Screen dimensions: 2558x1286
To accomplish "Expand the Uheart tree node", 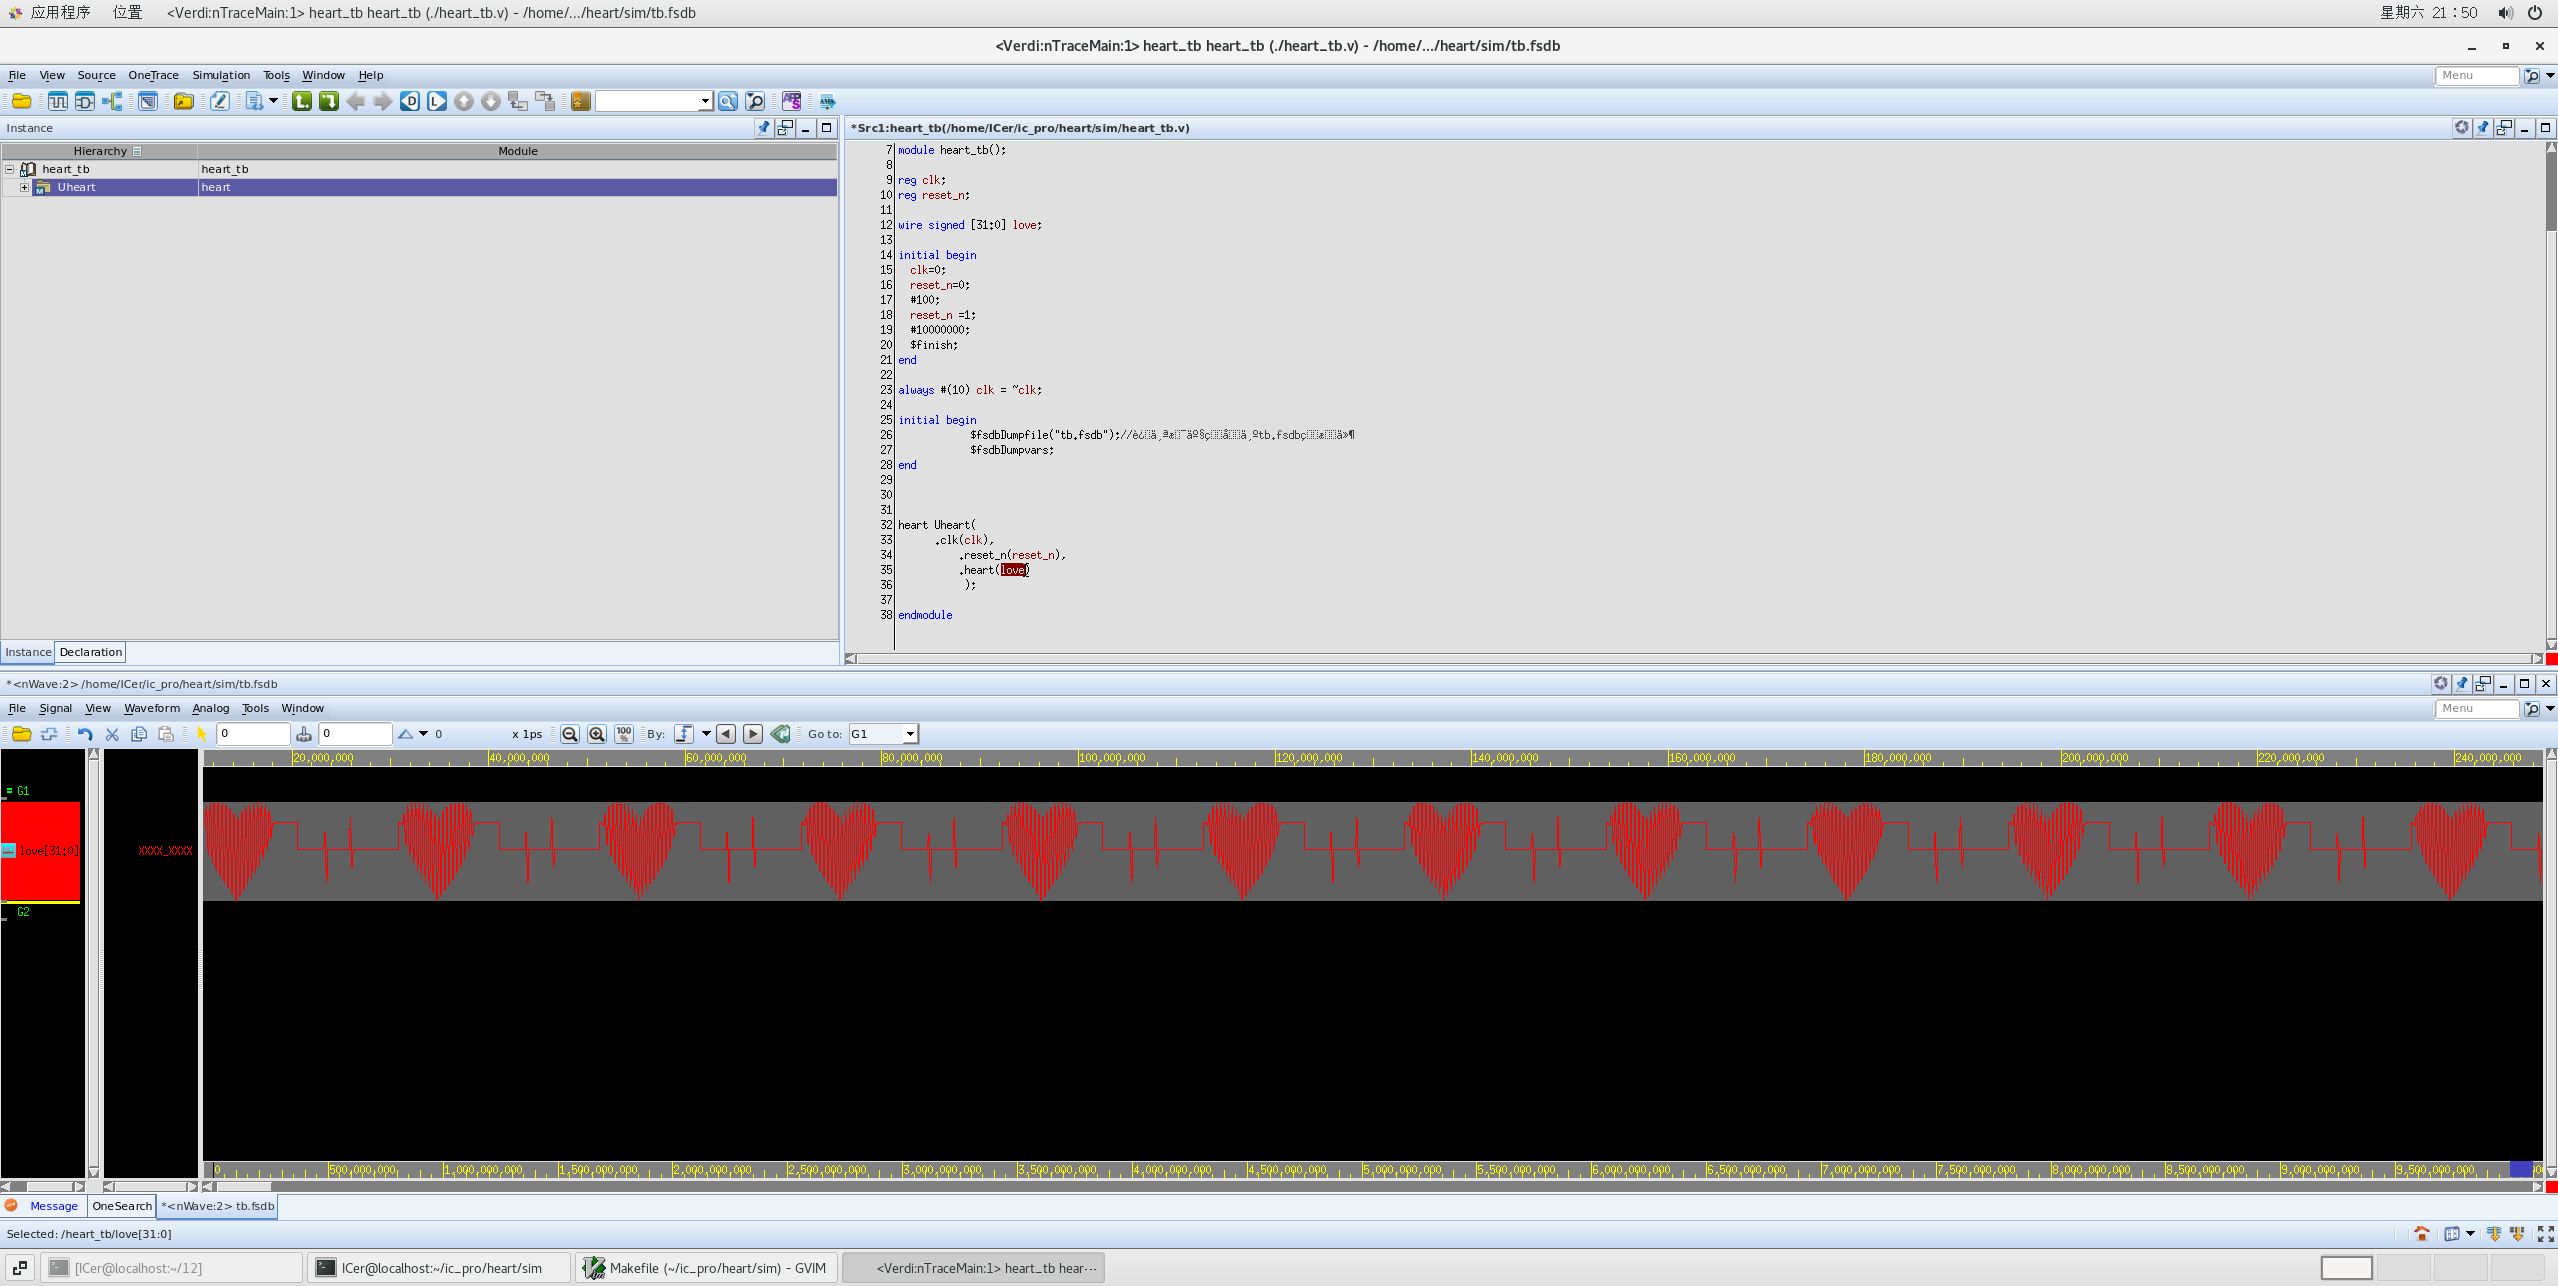I will (x=24, y=187).
